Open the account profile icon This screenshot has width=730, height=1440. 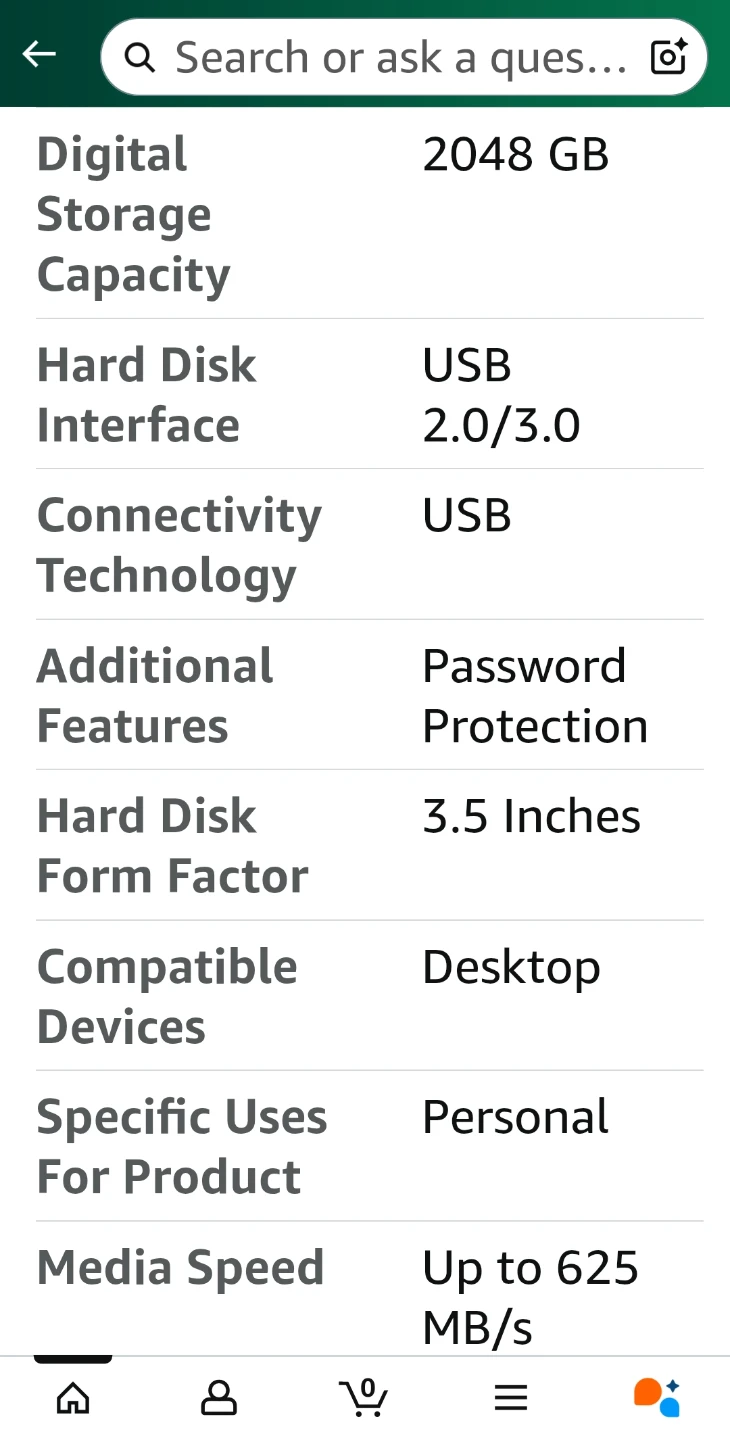point(219,1397)
